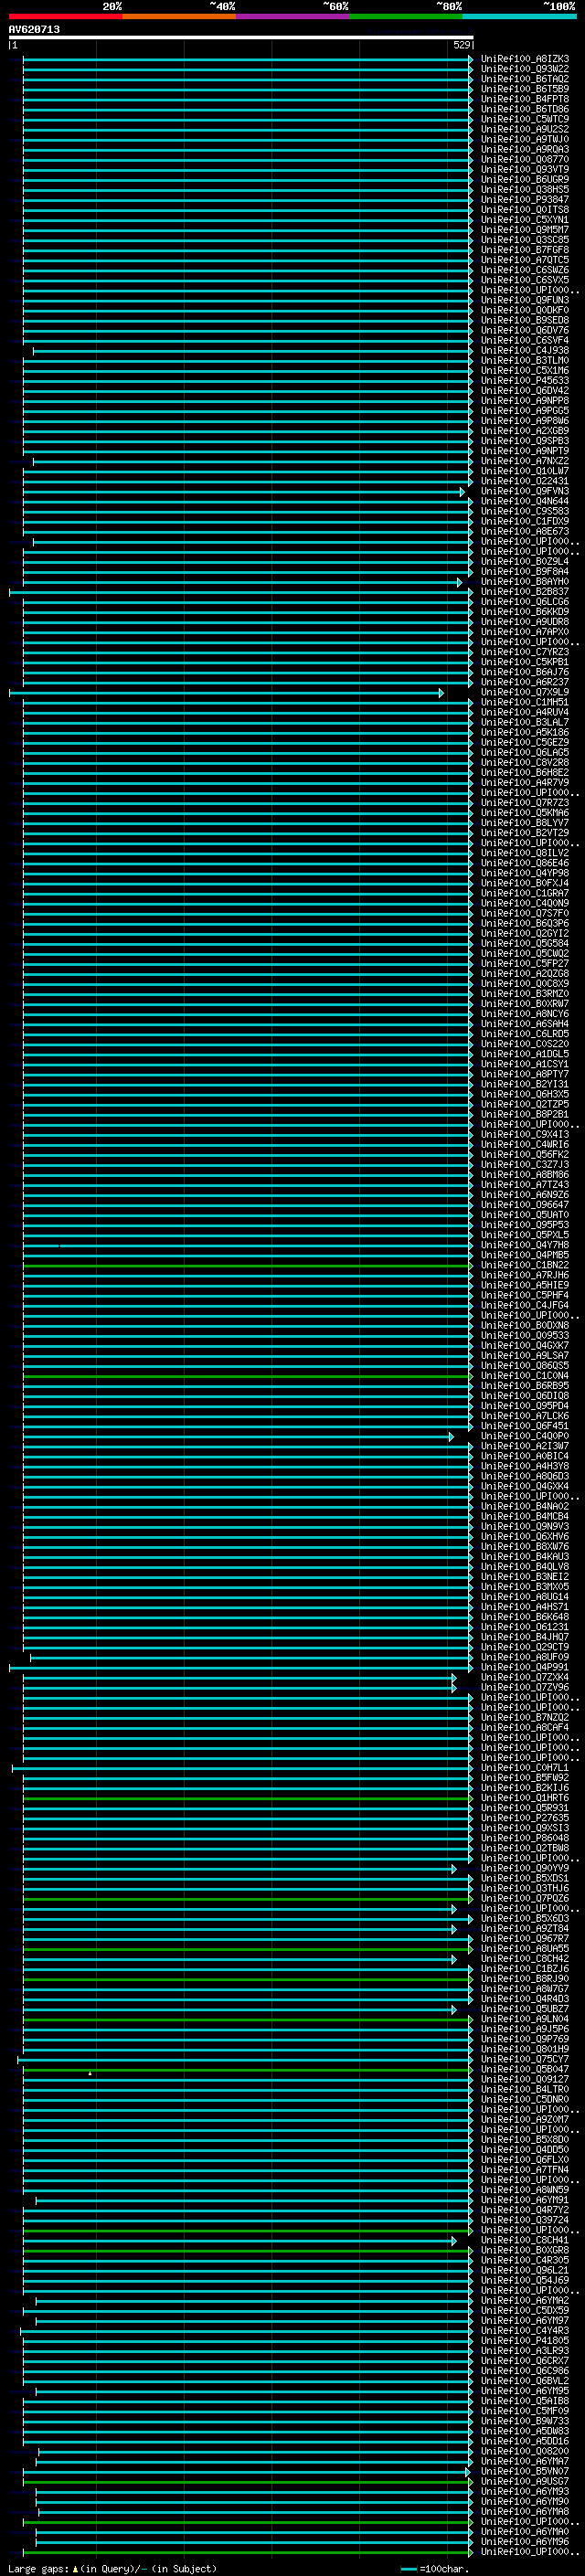Open hit UniRef100_B6TAQ2
Screen dimensions: 585x2576
(524, 80)
